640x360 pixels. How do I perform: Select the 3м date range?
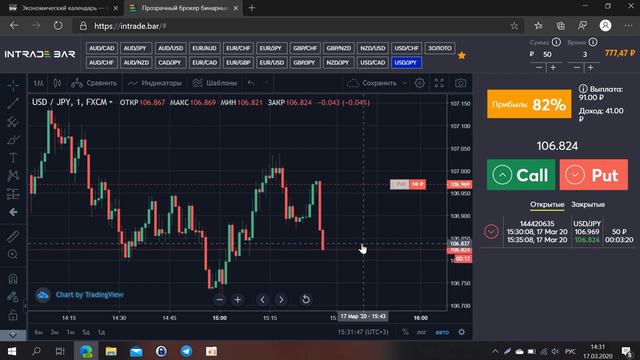[x=54, y=332]
